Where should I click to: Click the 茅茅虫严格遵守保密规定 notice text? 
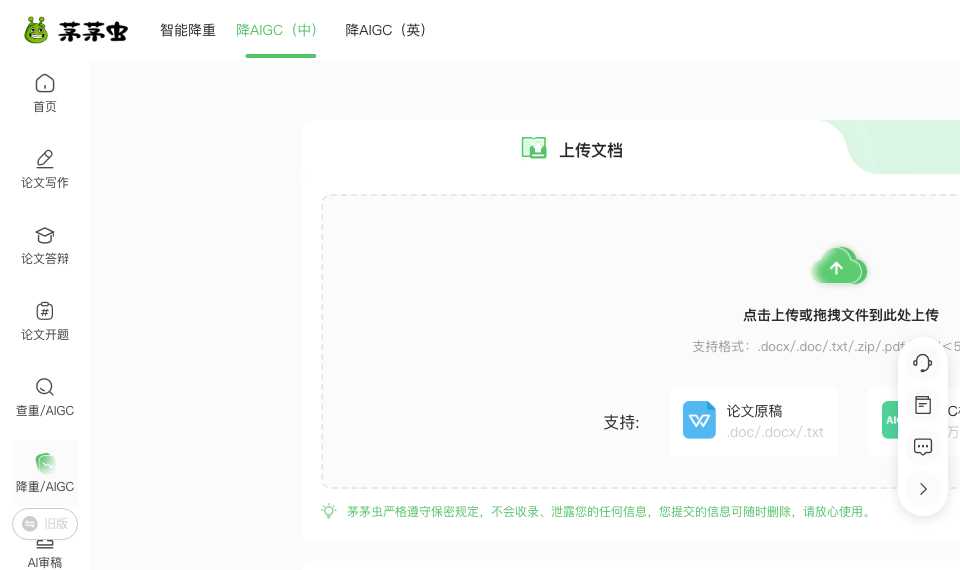point(609,511)
